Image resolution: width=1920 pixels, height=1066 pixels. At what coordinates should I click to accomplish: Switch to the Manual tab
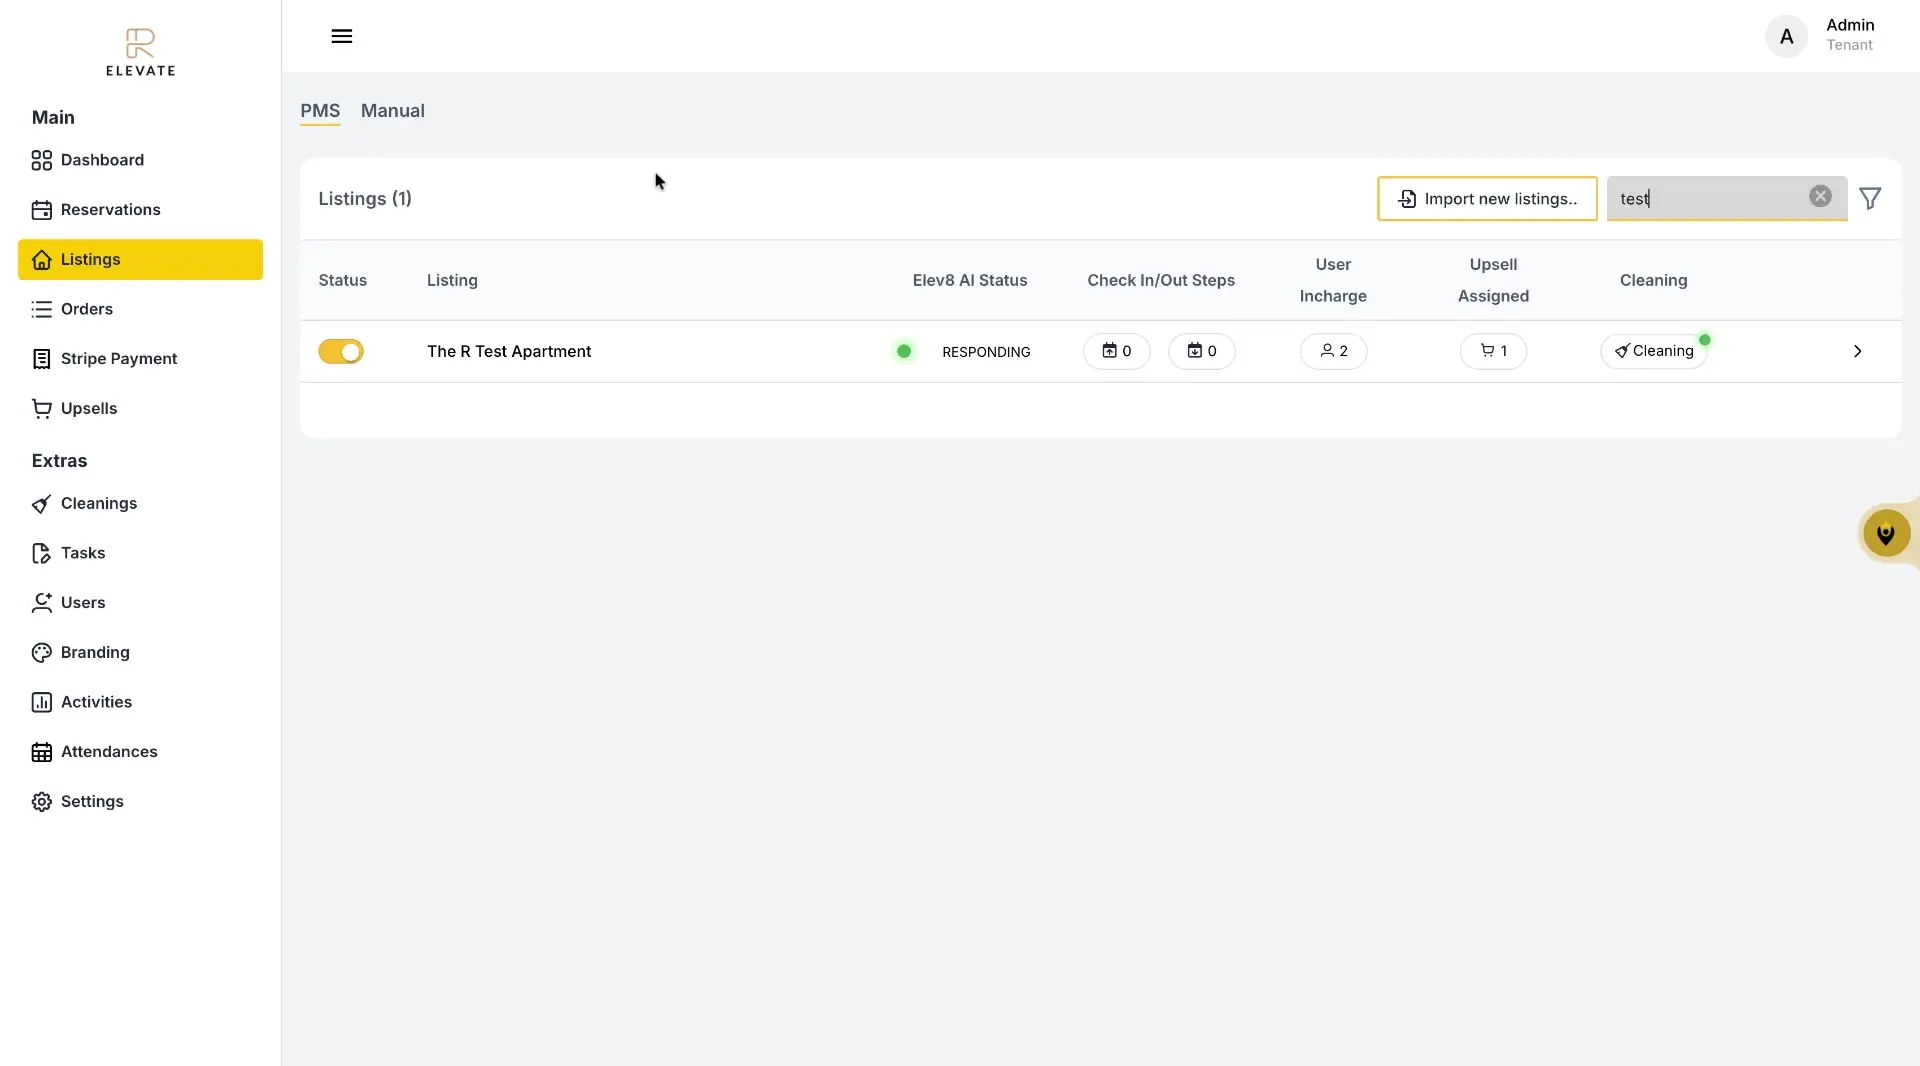(x=392, y=111)
